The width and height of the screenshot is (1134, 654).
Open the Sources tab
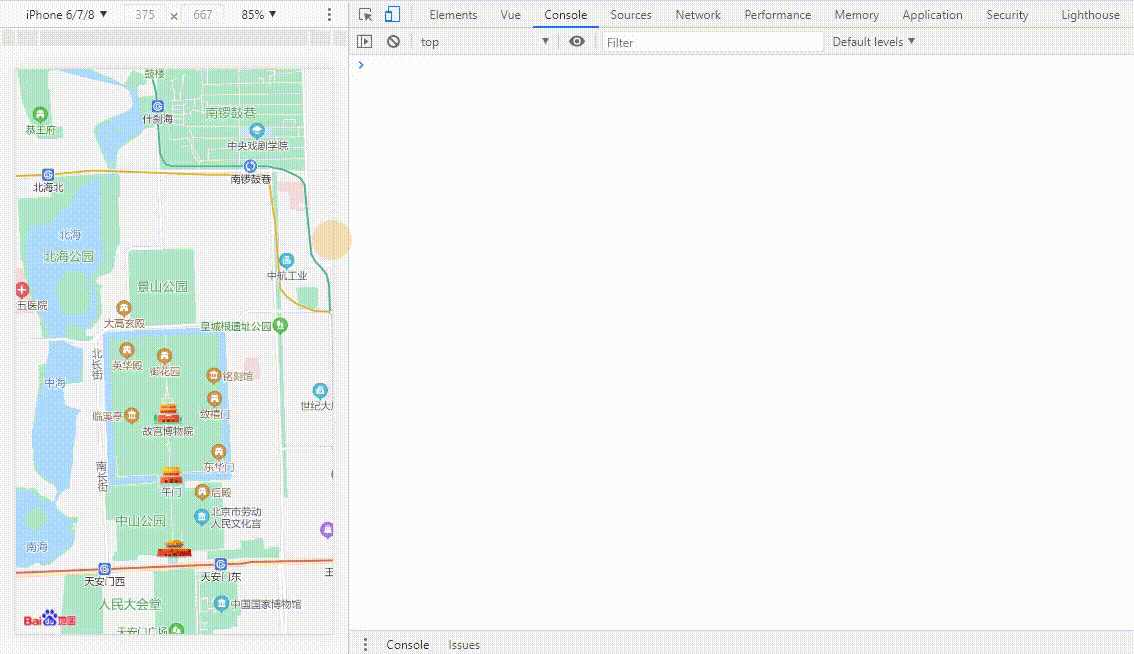[631, 14]
